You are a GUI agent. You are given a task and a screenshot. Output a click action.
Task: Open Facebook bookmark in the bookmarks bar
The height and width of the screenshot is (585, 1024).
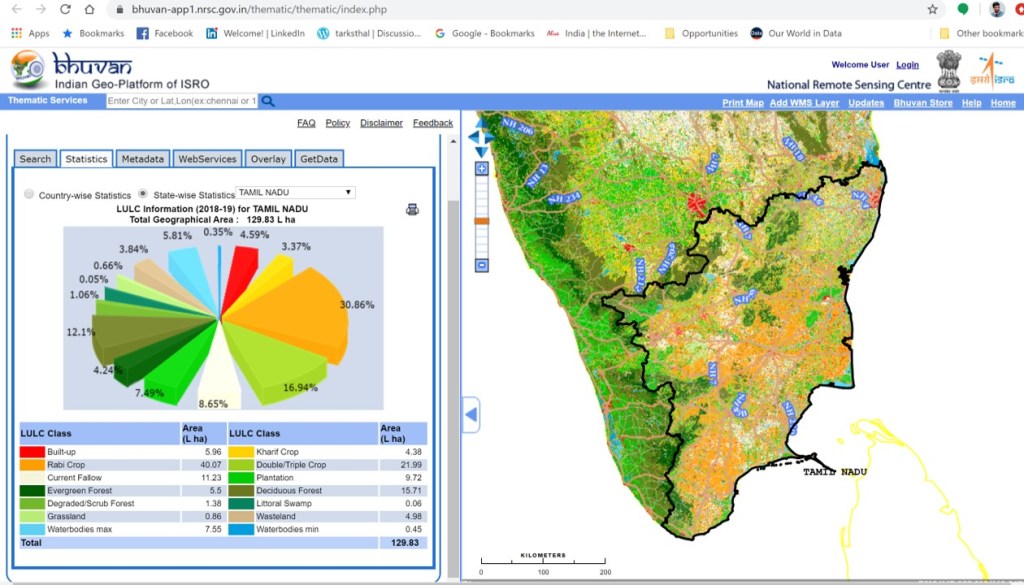(x=165, y=33)
